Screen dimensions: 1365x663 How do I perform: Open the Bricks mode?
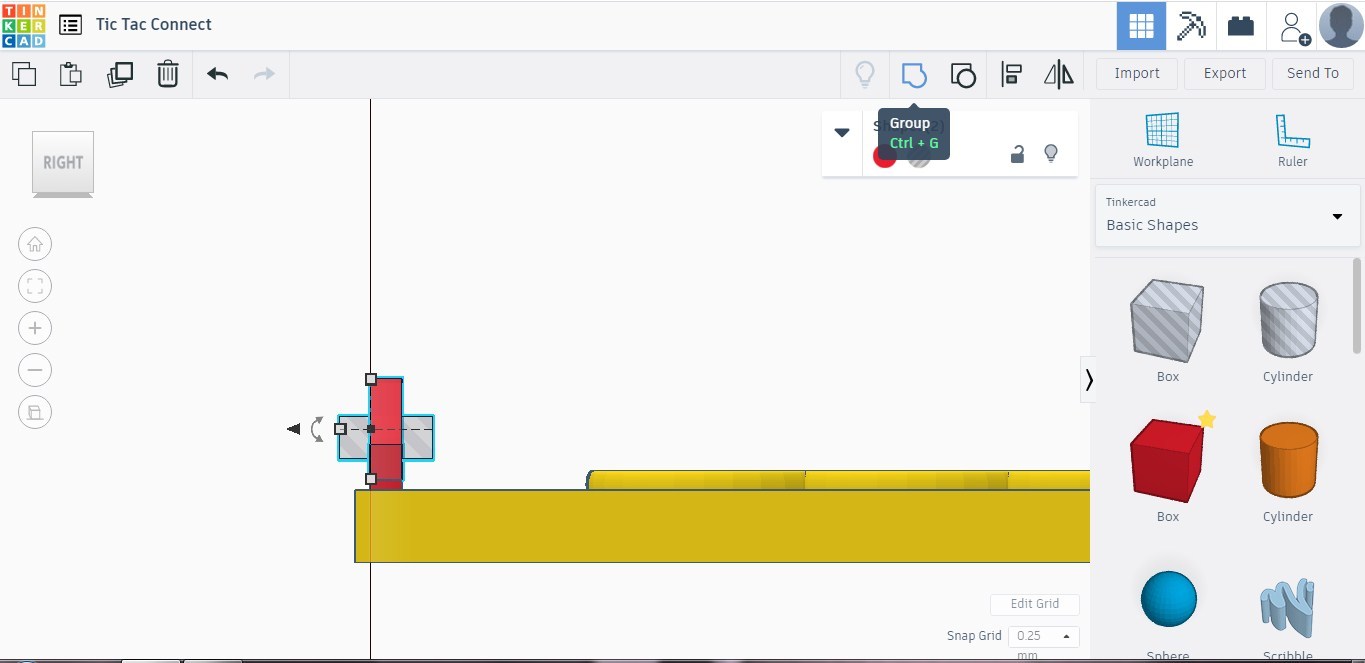pos(1241,26)
